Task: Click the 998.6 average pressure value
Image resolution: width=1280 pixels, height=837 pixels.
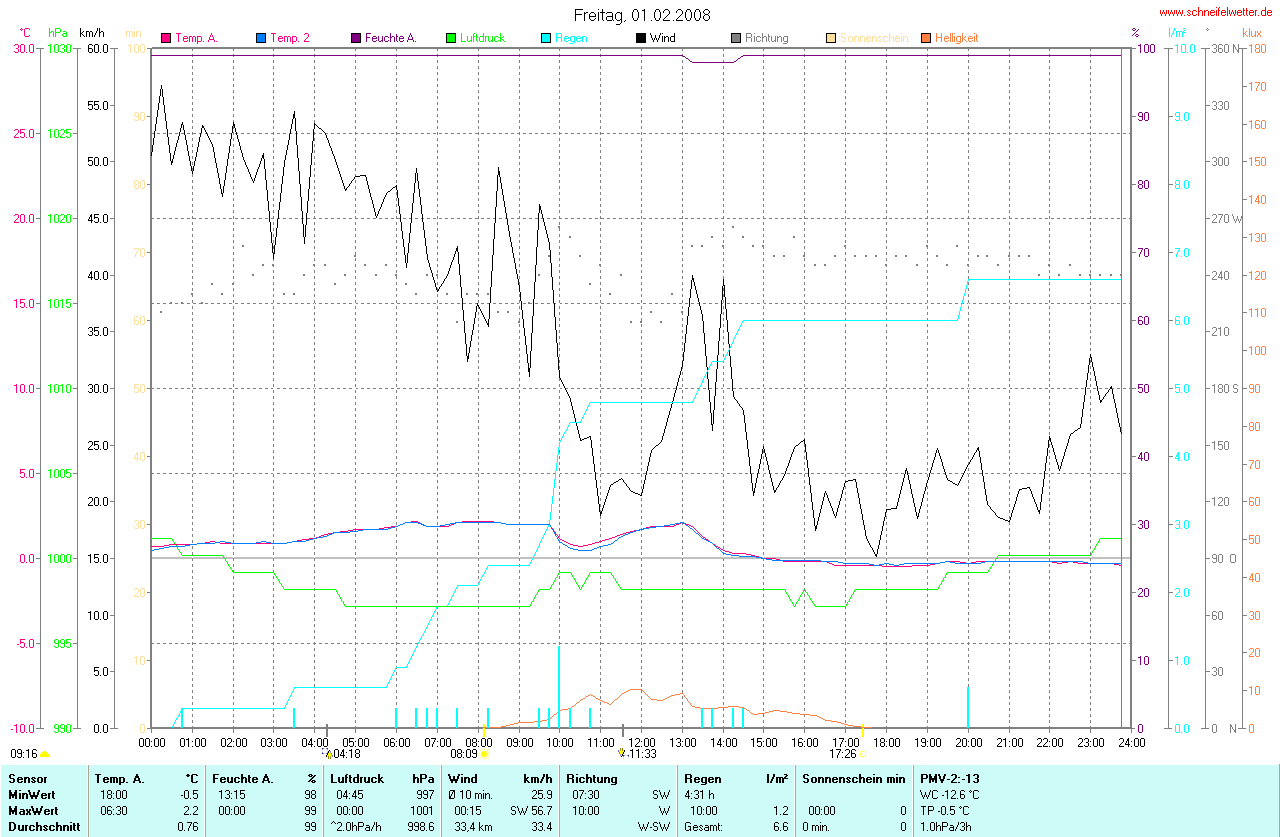Action: point(420,827)
